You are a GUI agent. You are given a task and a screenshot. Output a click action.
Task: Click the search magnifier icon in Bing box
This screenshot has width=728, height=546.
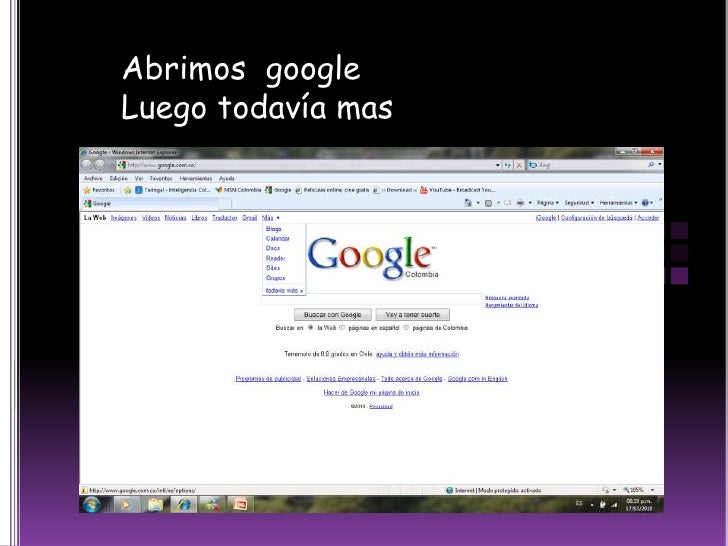pyautogui.click(x=650, y=165)
